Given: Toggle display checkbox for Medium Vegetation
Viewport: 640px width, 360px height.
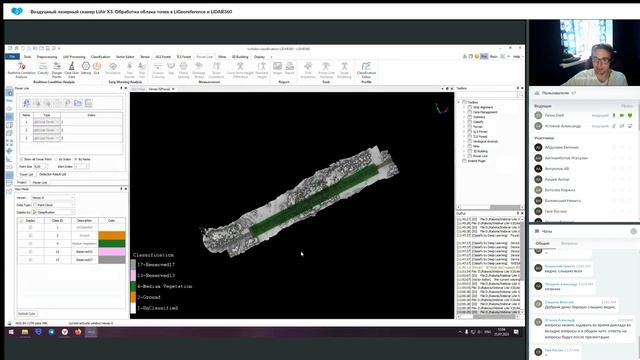Looking at the screenshot, I should tap(30, 244).
